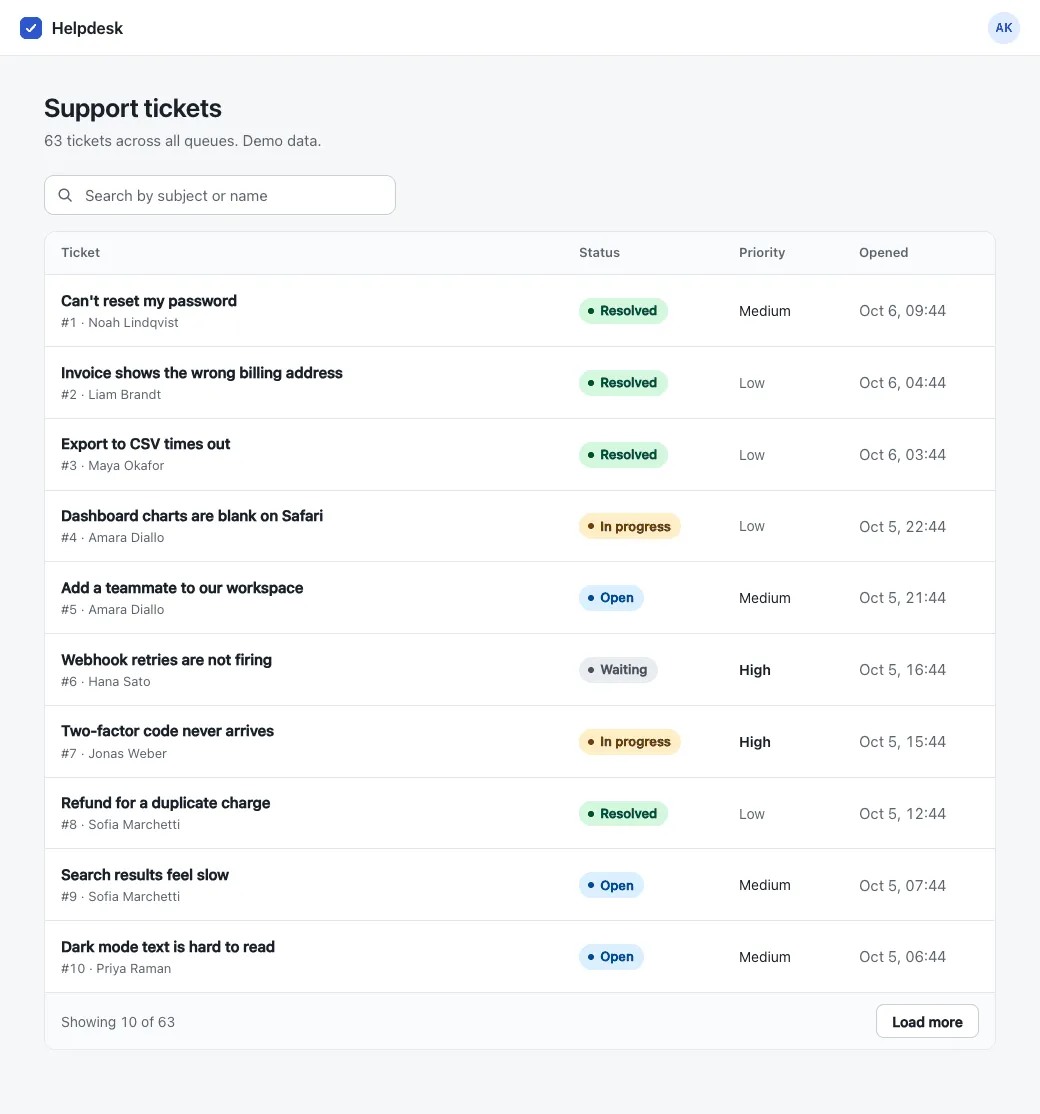Click opened time "Oct 5, 06:44"
The image size is (1040, 1114).
point(902,957)
